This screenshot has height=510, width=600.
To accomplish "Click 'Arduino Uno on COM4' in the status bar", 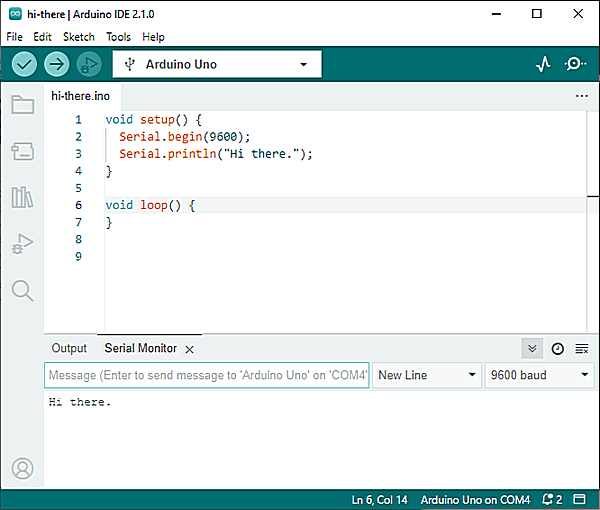I will click(x=475, y=500).
